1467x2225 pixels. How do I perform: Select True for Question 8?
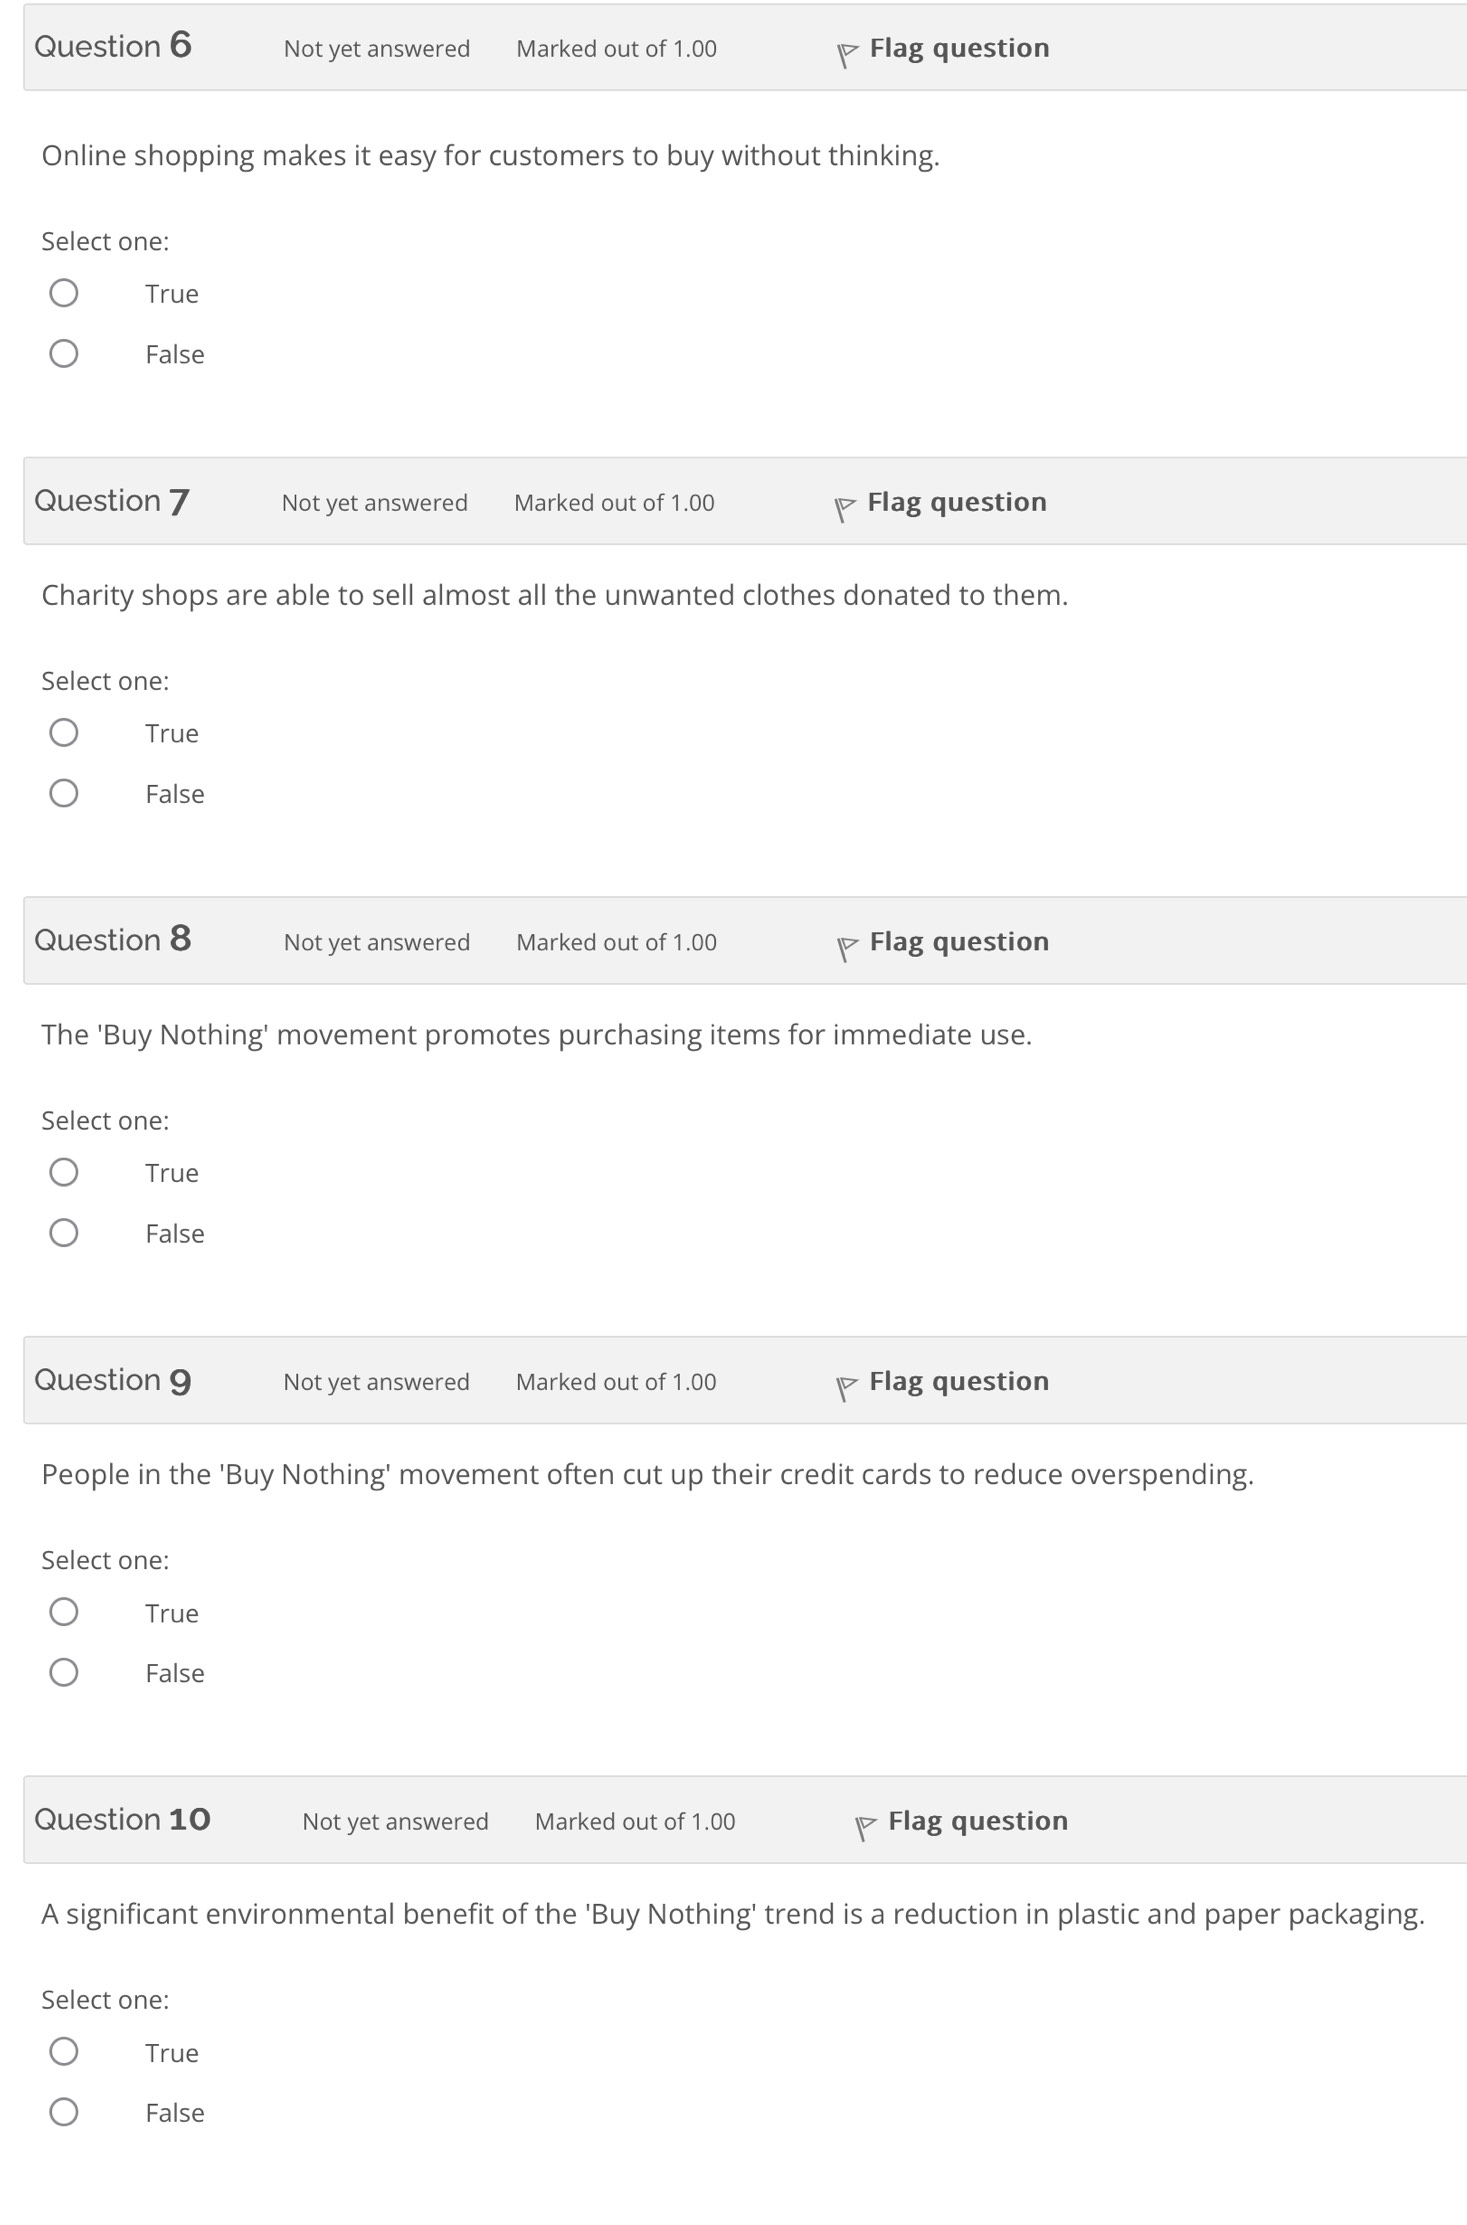tap(64, 1172)
